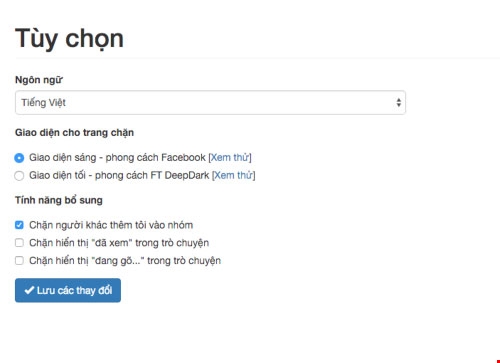Image resolution: width=500 pixels, height=363 pixels.
Task: Click the Tùy chọn page heading
Action: coord(69,39)
